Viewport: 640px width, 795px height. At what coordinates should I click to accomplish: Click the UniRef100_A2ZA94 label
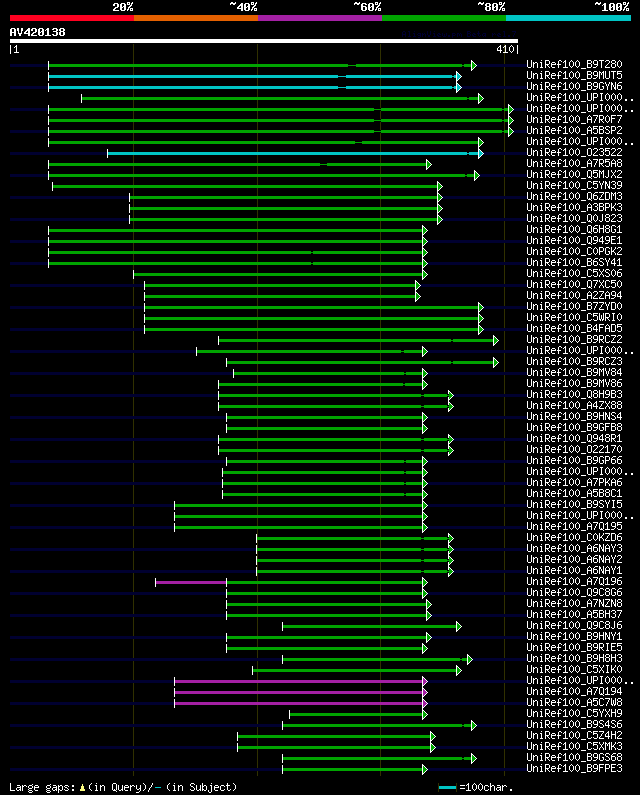point(574,296)
